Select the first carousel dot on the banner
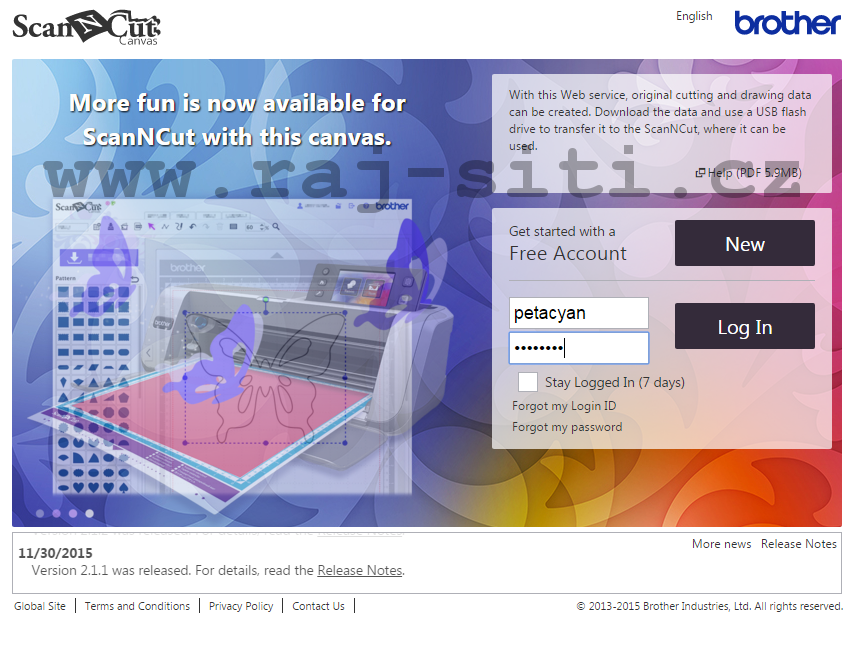Image resolution: width=858 pixels, height=660 pixels. pos(41,513)
